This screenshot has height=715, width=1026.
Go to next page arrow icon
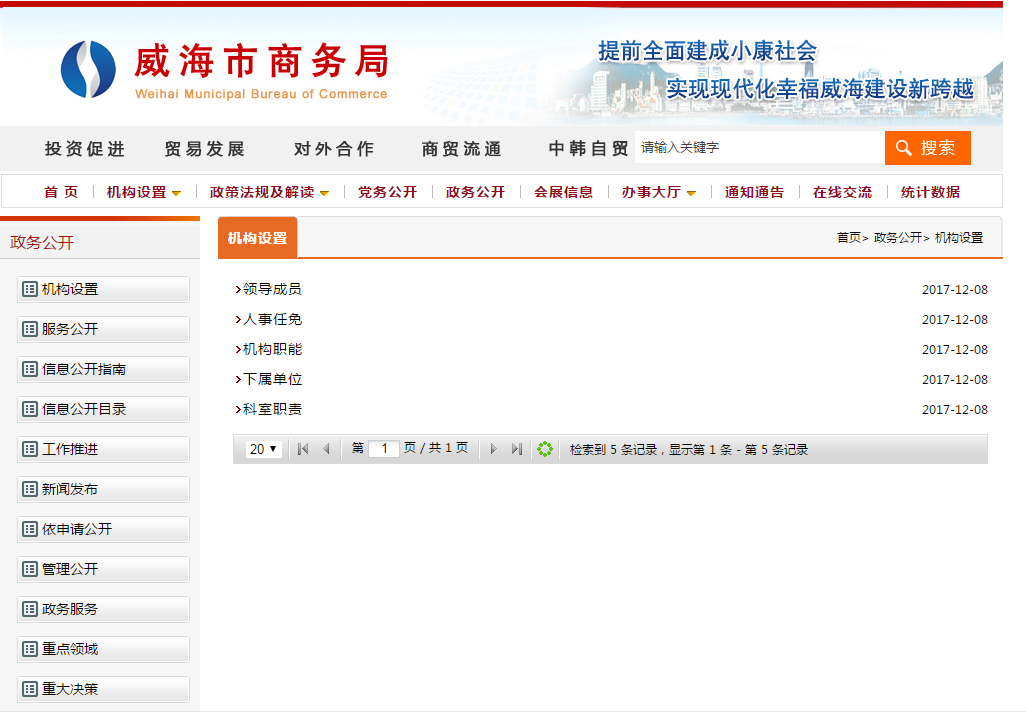pos(493,450)
